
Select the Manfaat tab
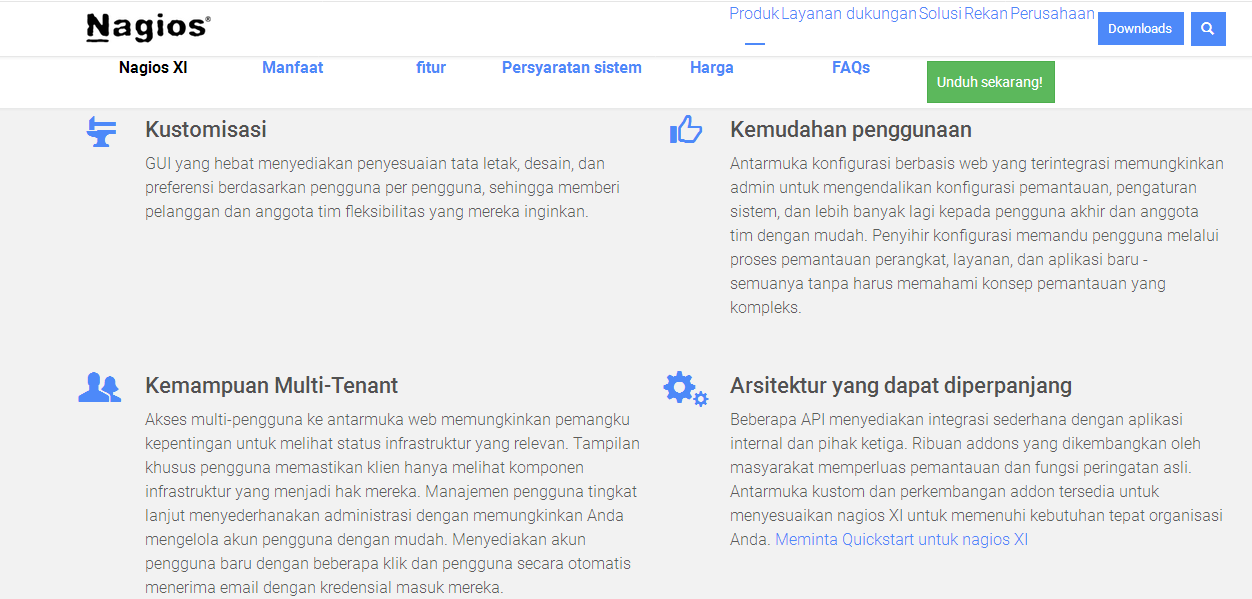tap(292, 68)
